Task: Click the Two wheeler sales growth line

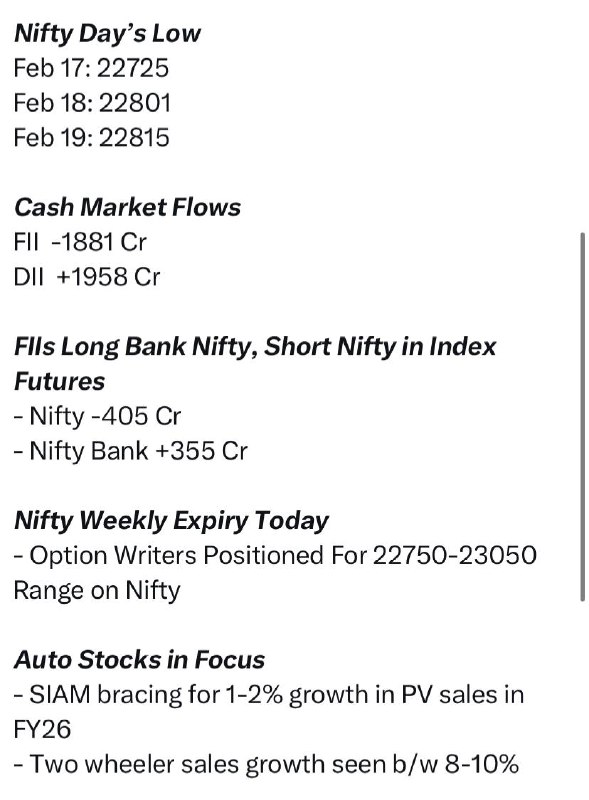Action: tap(266, 764)
